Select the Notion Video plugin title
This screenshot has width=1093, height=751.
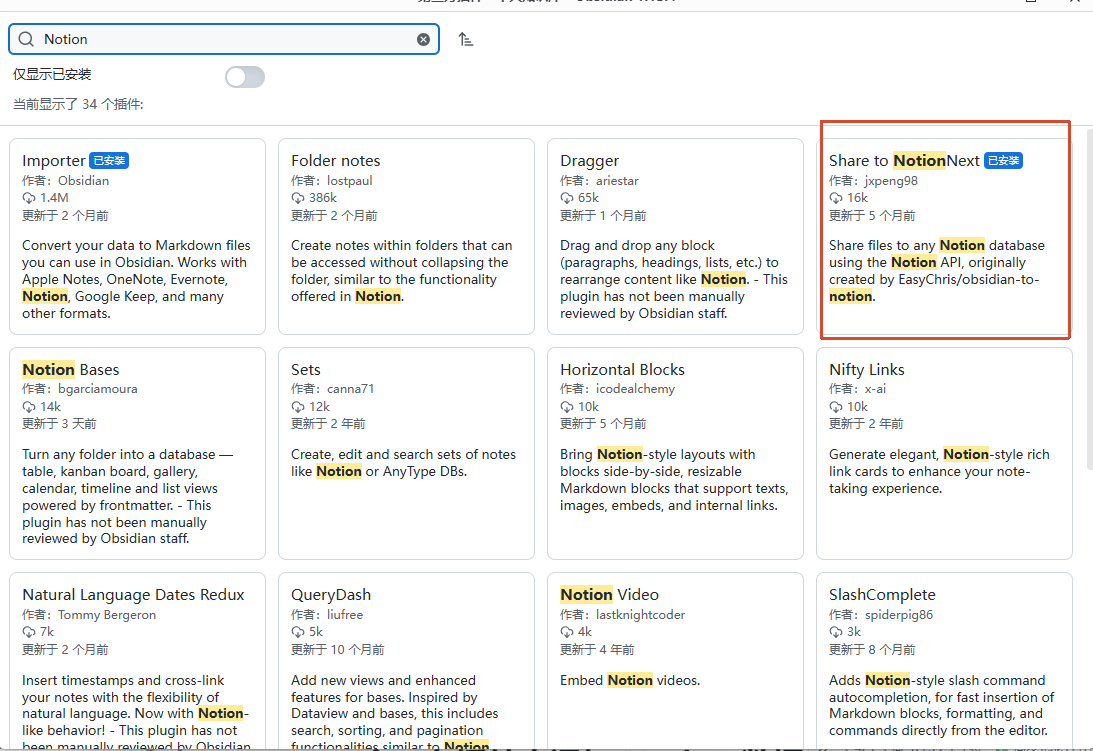coord(609,595)
